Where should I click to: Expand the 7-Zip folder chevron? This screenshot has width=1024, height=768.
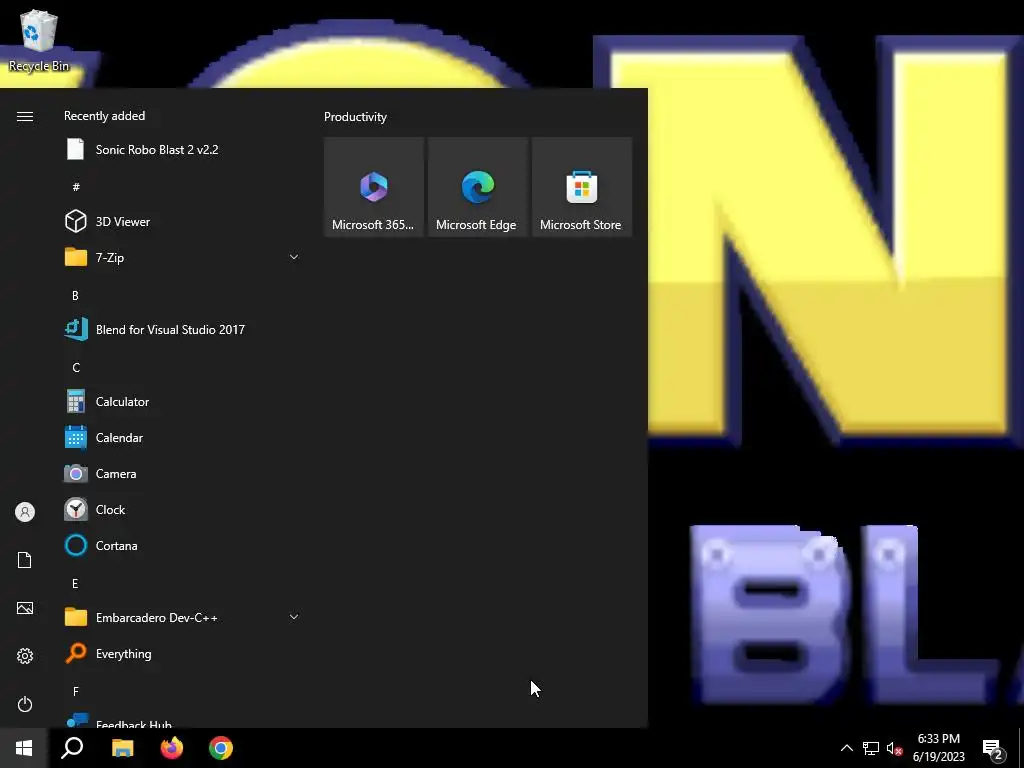click(294, 257)
